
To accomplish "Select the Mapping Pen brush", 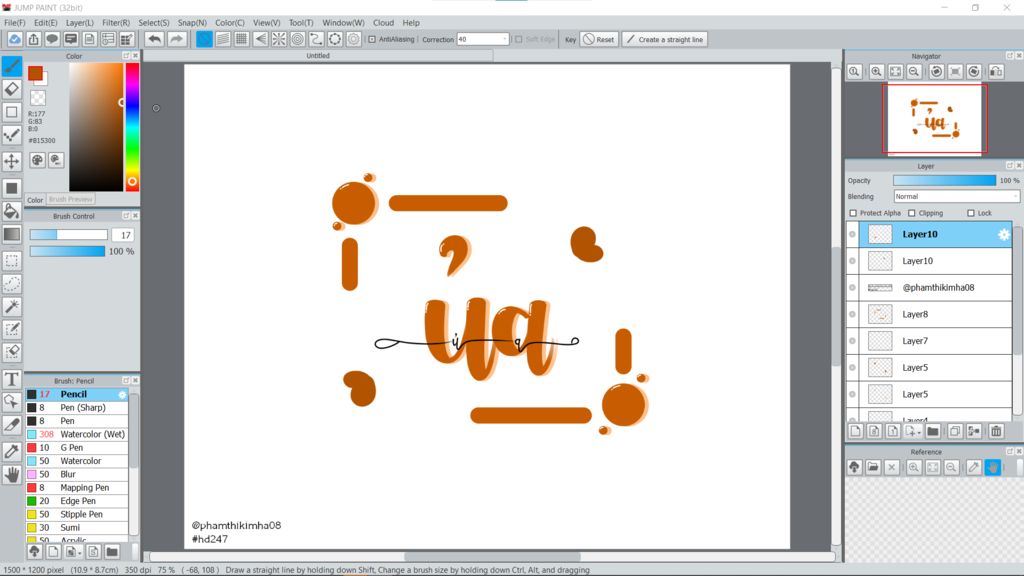I will 77,487.
